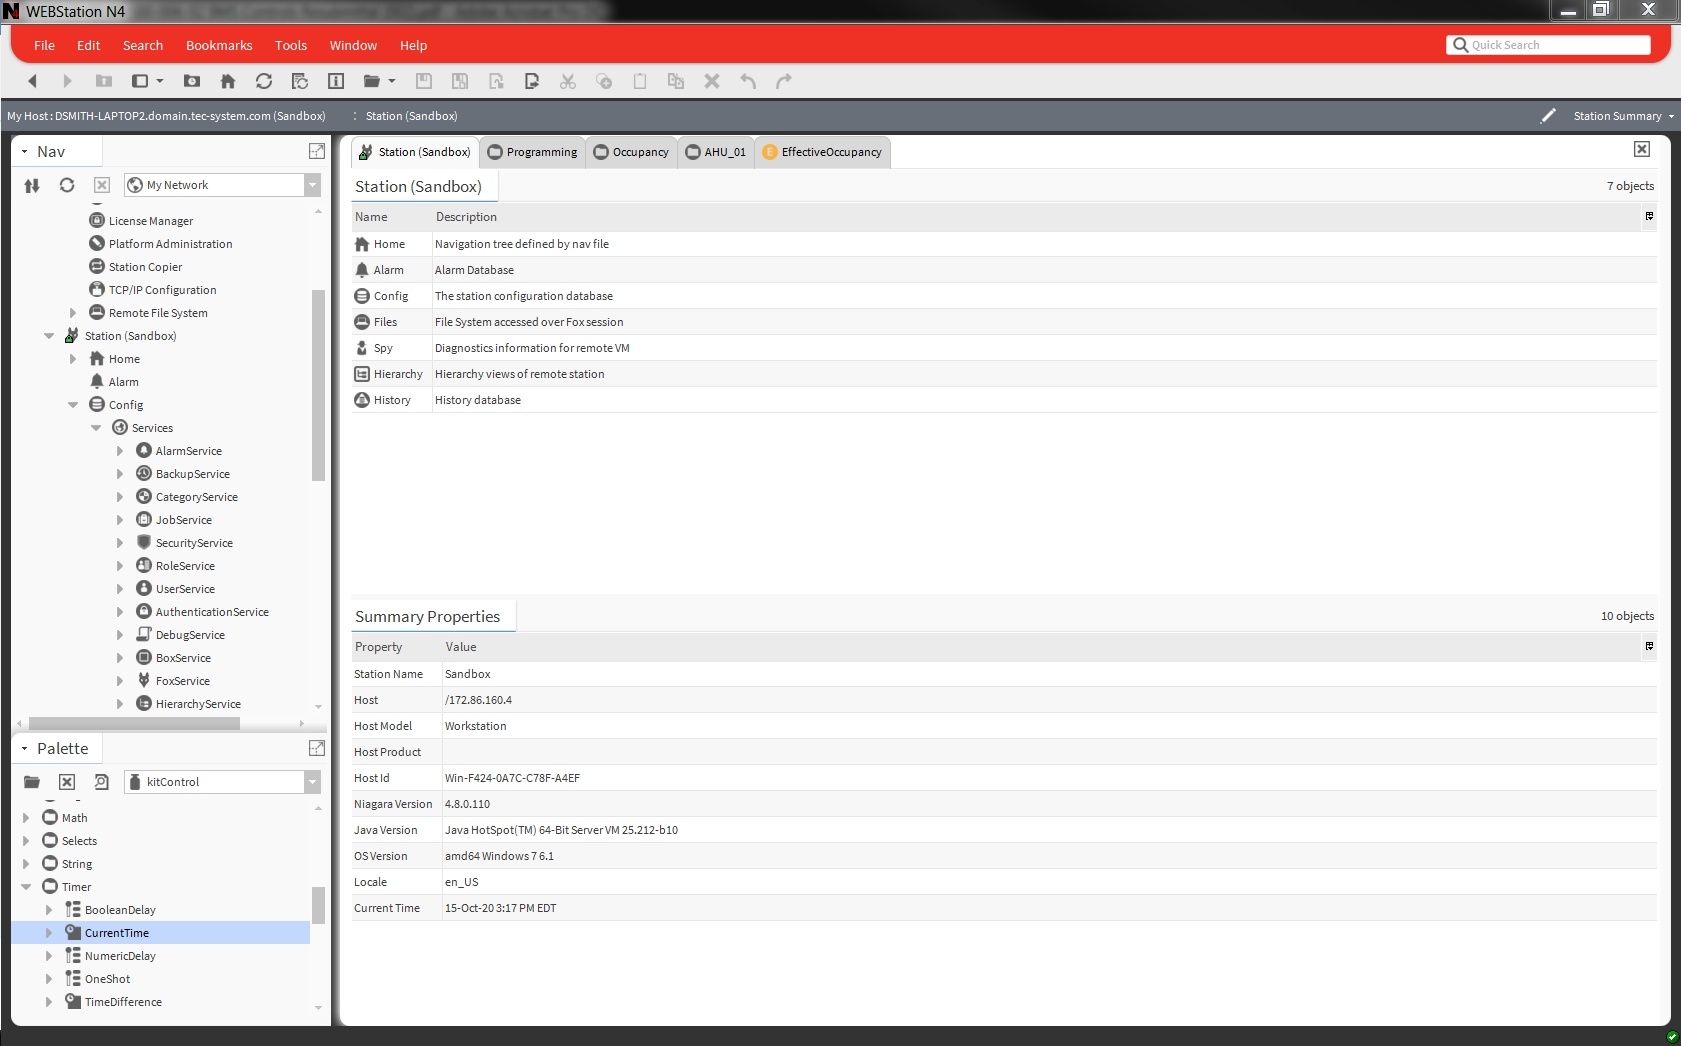Click the export icon in the toolbar
The image size is (1681, 1046).
click(x=532, y=81)
